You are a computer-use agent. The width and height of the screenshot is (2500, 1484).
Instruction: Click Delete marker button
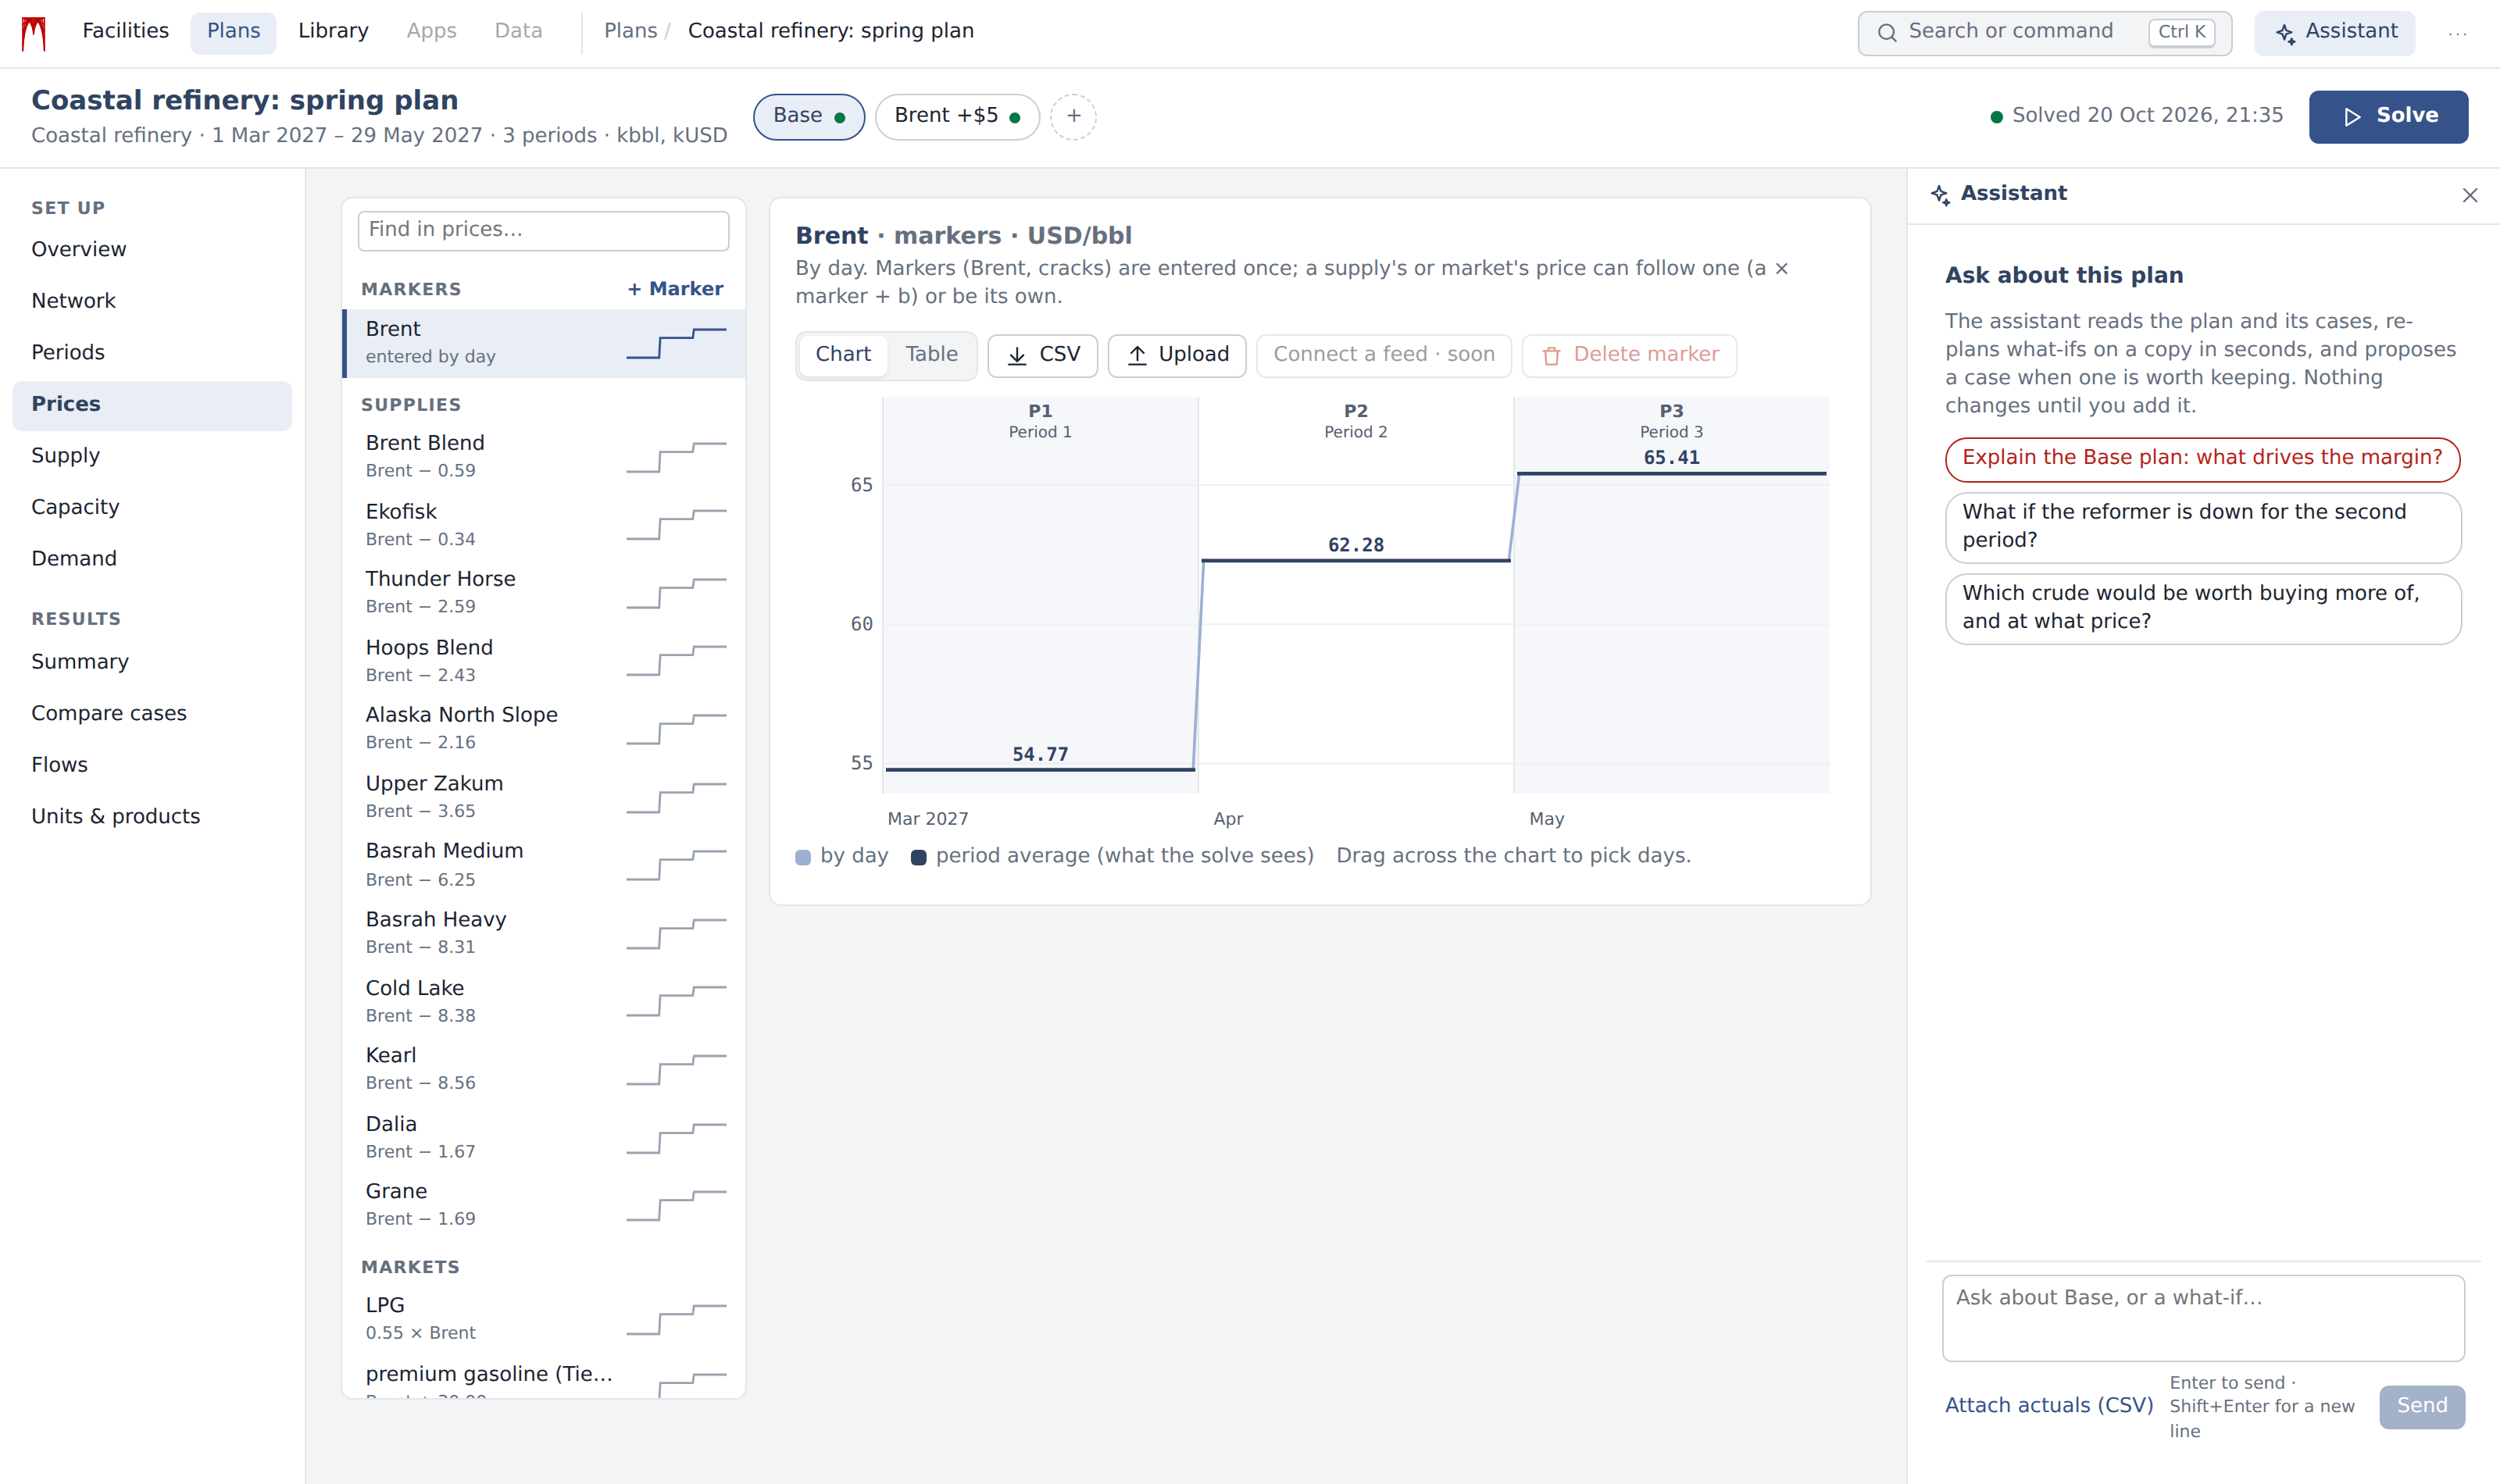coord(1629,355)
